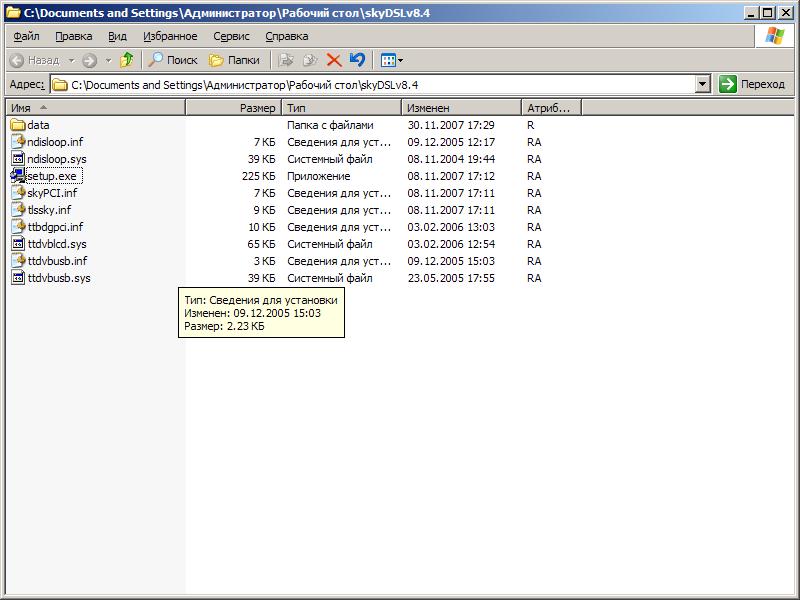Toggle the Папки folders pane
Image resolution: width=800 pixels, height=600 pixels.
coord(235,60)
